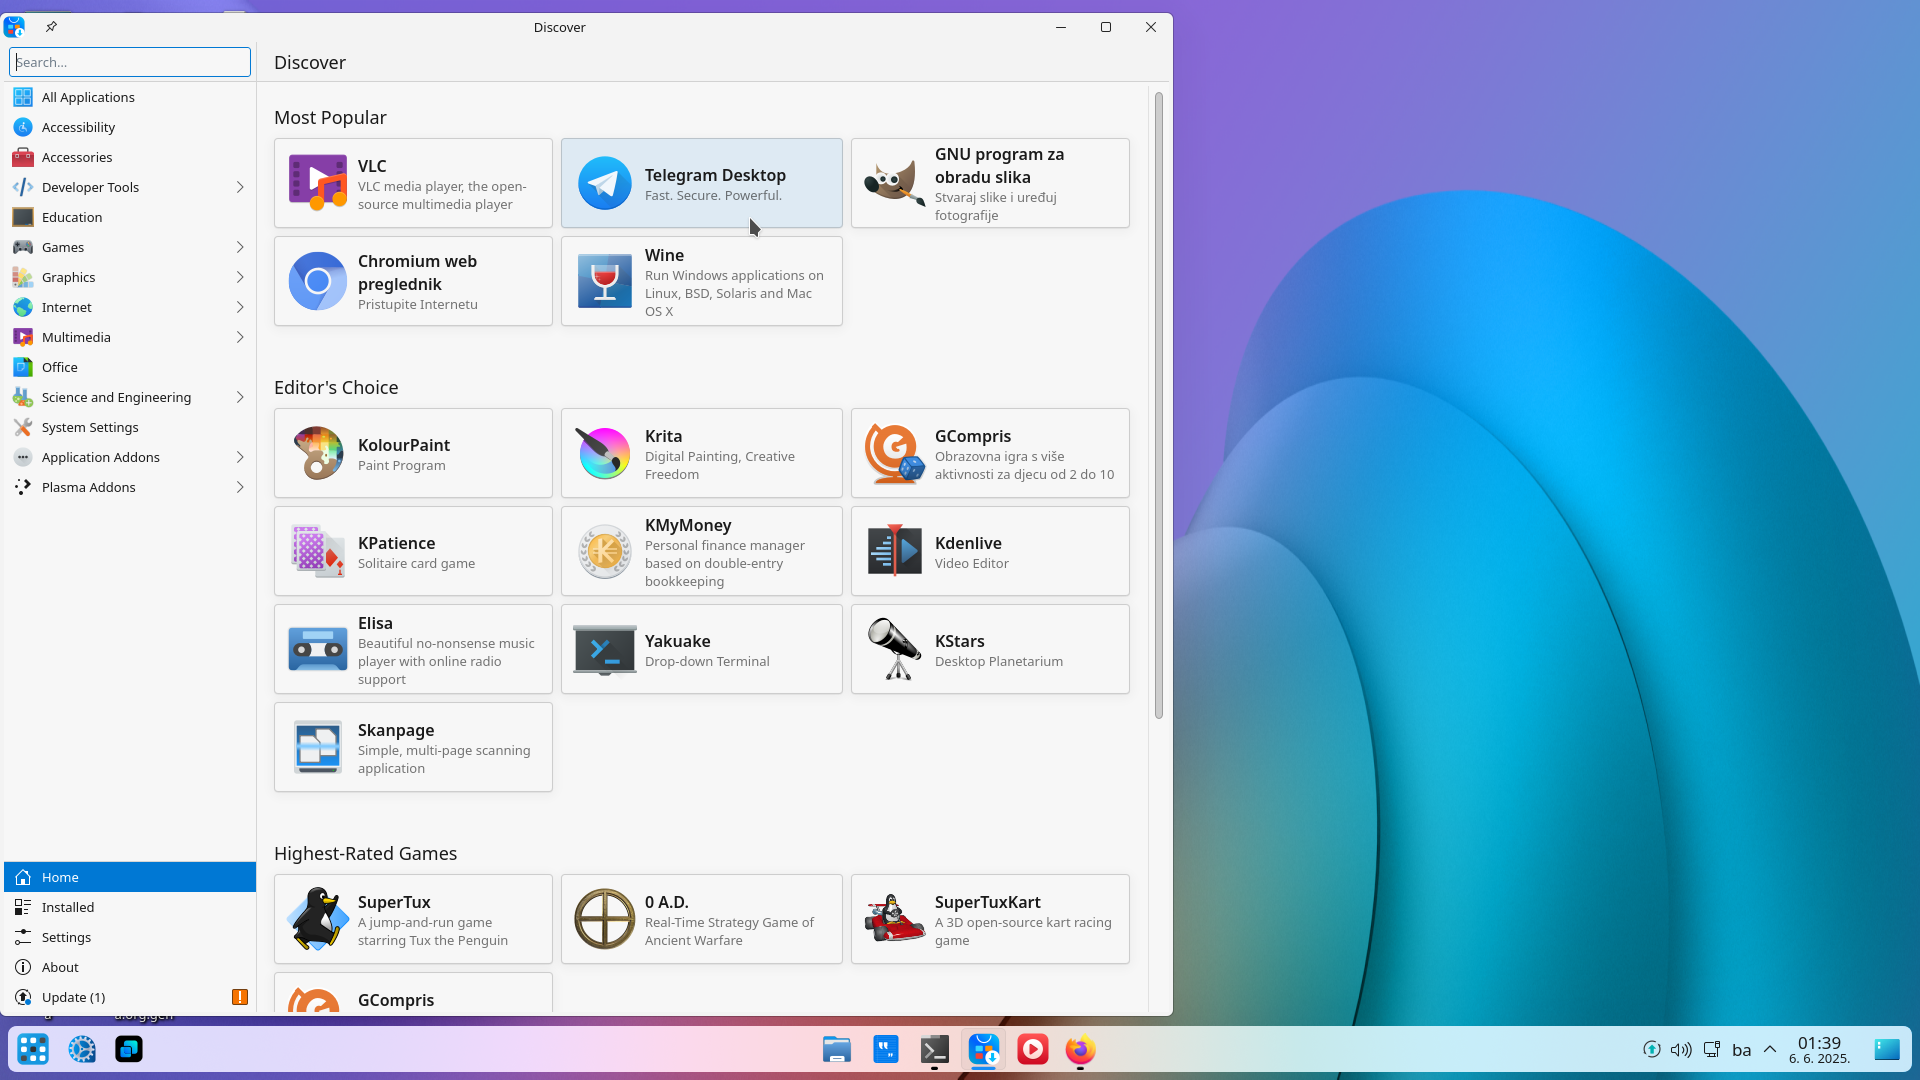Click the 'Highest-Rated Games' heading
The width and height of the screenshot is (1920, 1080).
pyautogui.click(x=365, y=853)
